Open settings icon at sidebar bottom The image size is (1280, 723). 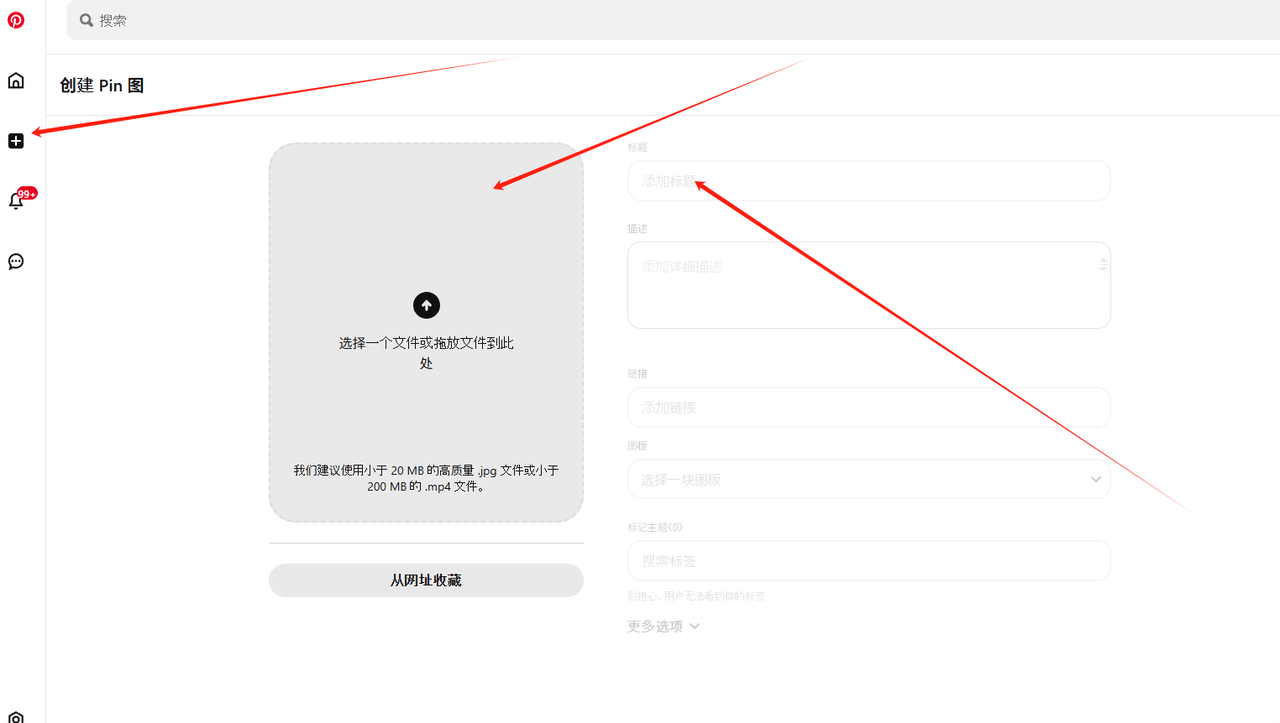(x=16, y=717)
